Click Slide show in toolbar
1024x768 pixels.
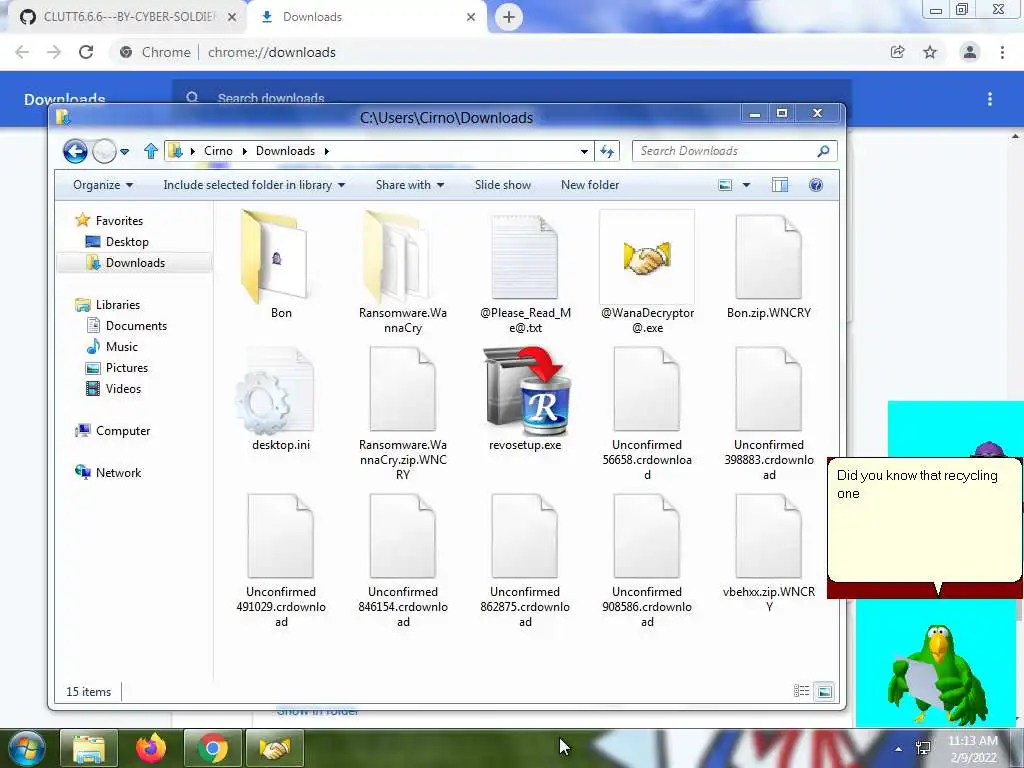503,185
